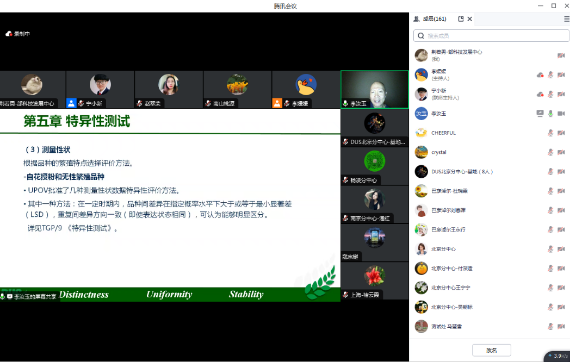
Task: Click the camera-on icon in presenter's member row
Action: coord(561,113)
